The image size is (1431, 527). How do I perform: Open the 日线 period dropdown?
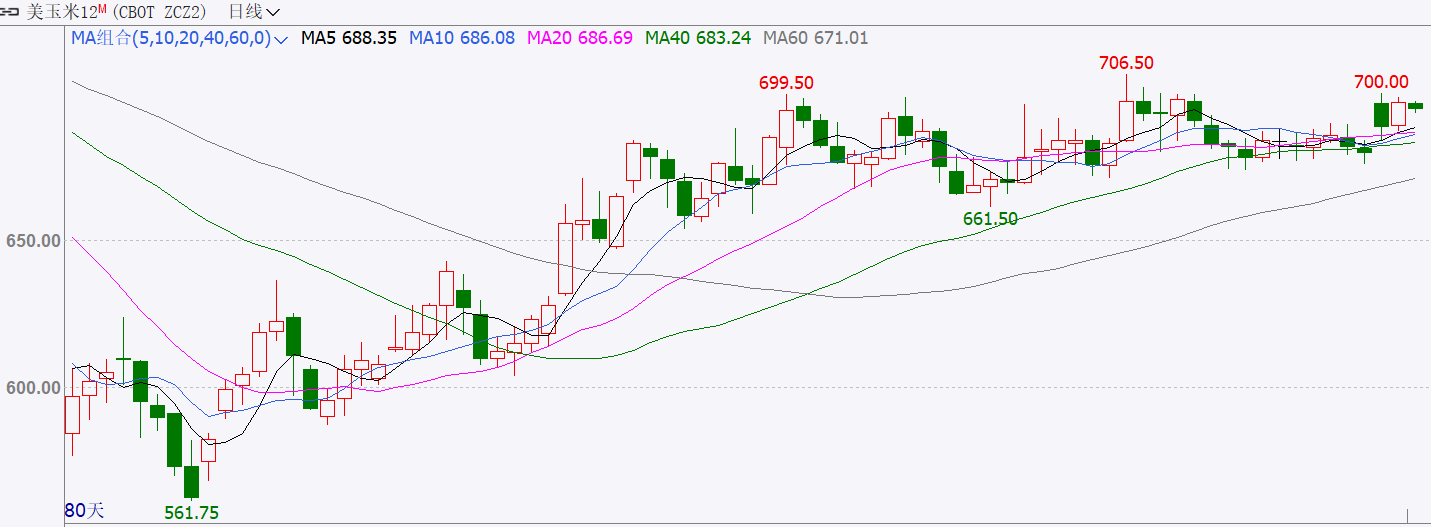coord(254,12)
